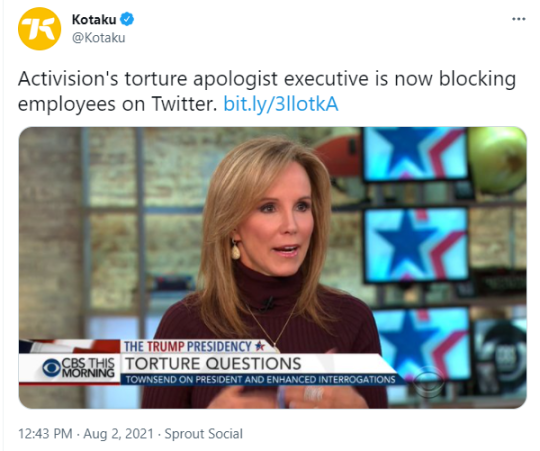The image size is (540, 451).
Task: Click the Kotaku profile avatar
Action: (40, 29)
